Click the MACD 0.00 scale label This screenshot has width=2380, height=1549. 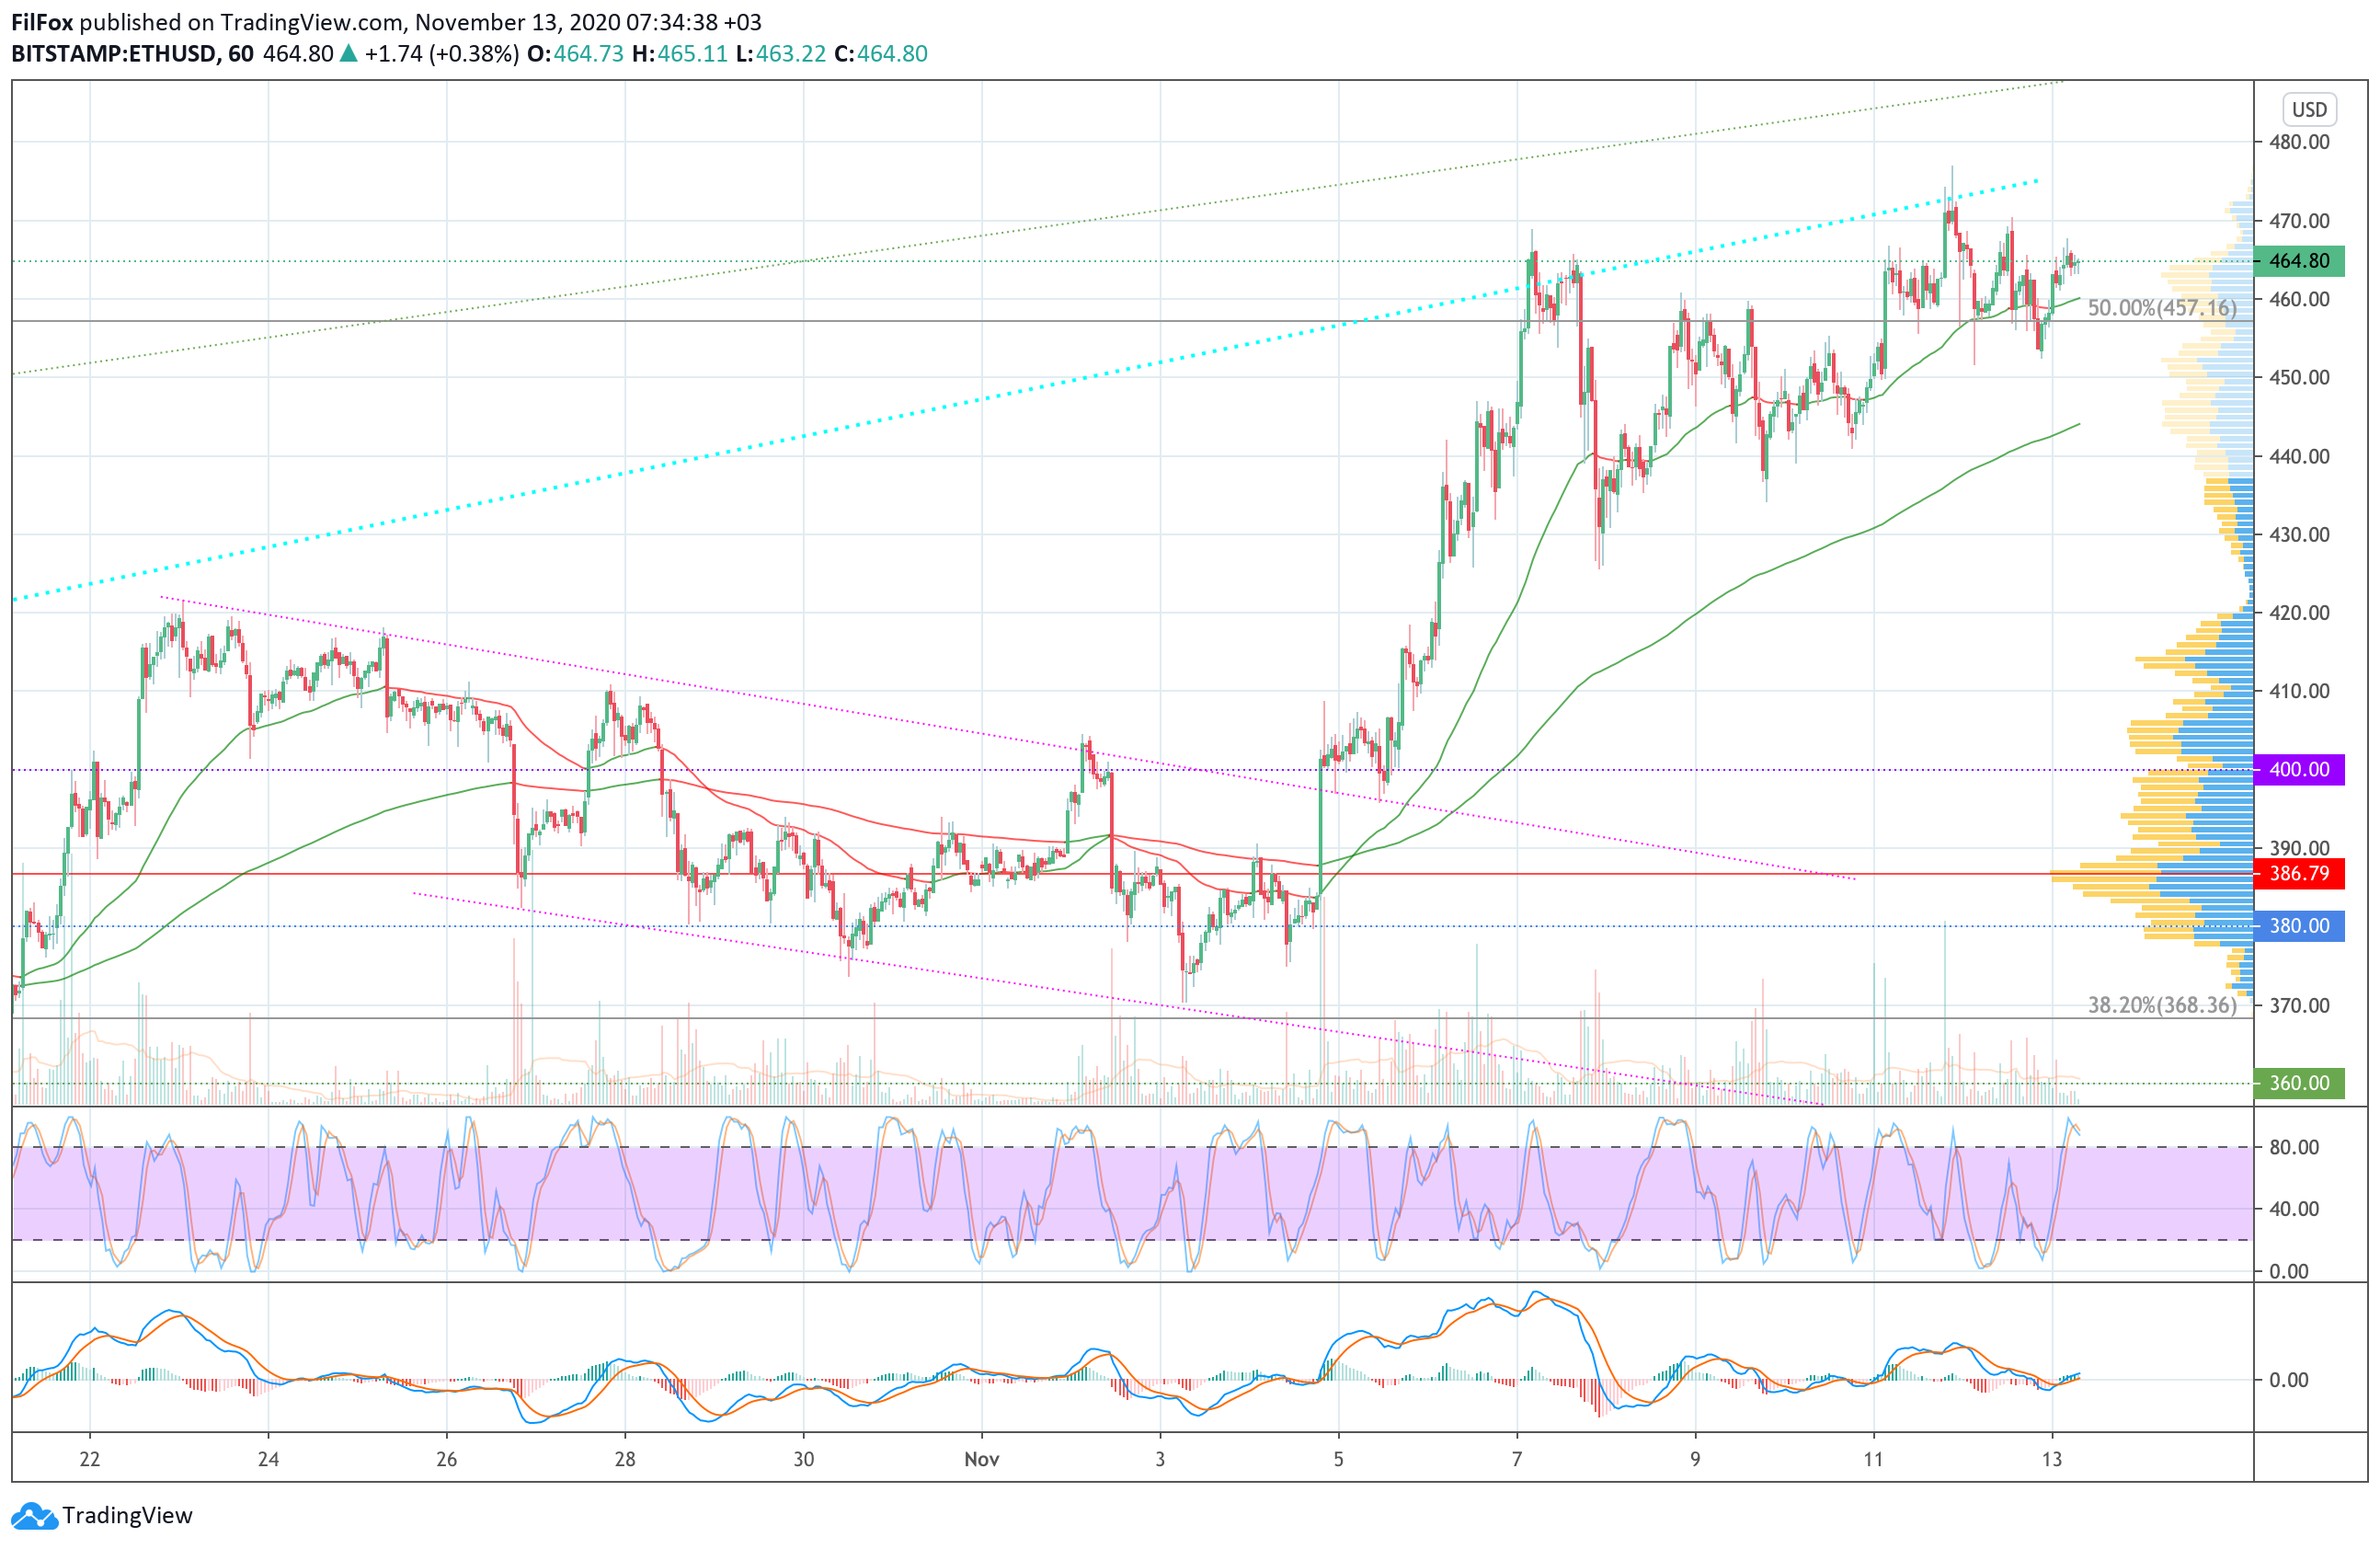[2289, 1380]
